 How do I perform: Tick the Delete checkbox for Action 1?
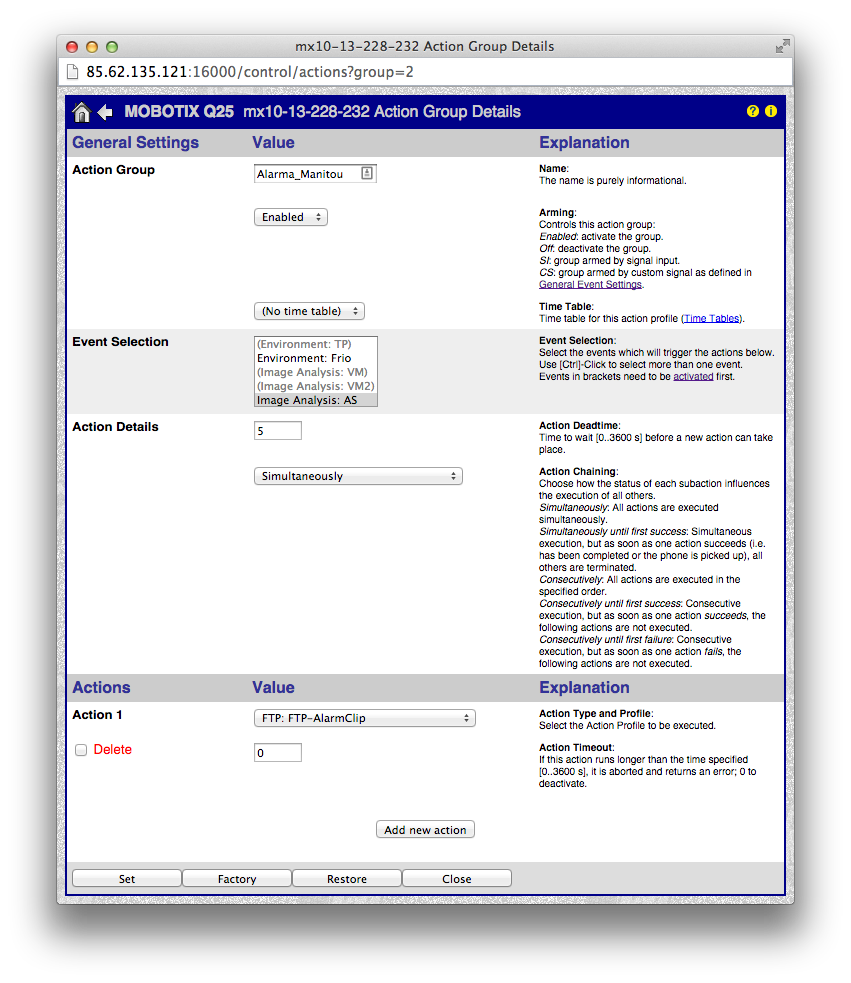[x=81, y=750]
